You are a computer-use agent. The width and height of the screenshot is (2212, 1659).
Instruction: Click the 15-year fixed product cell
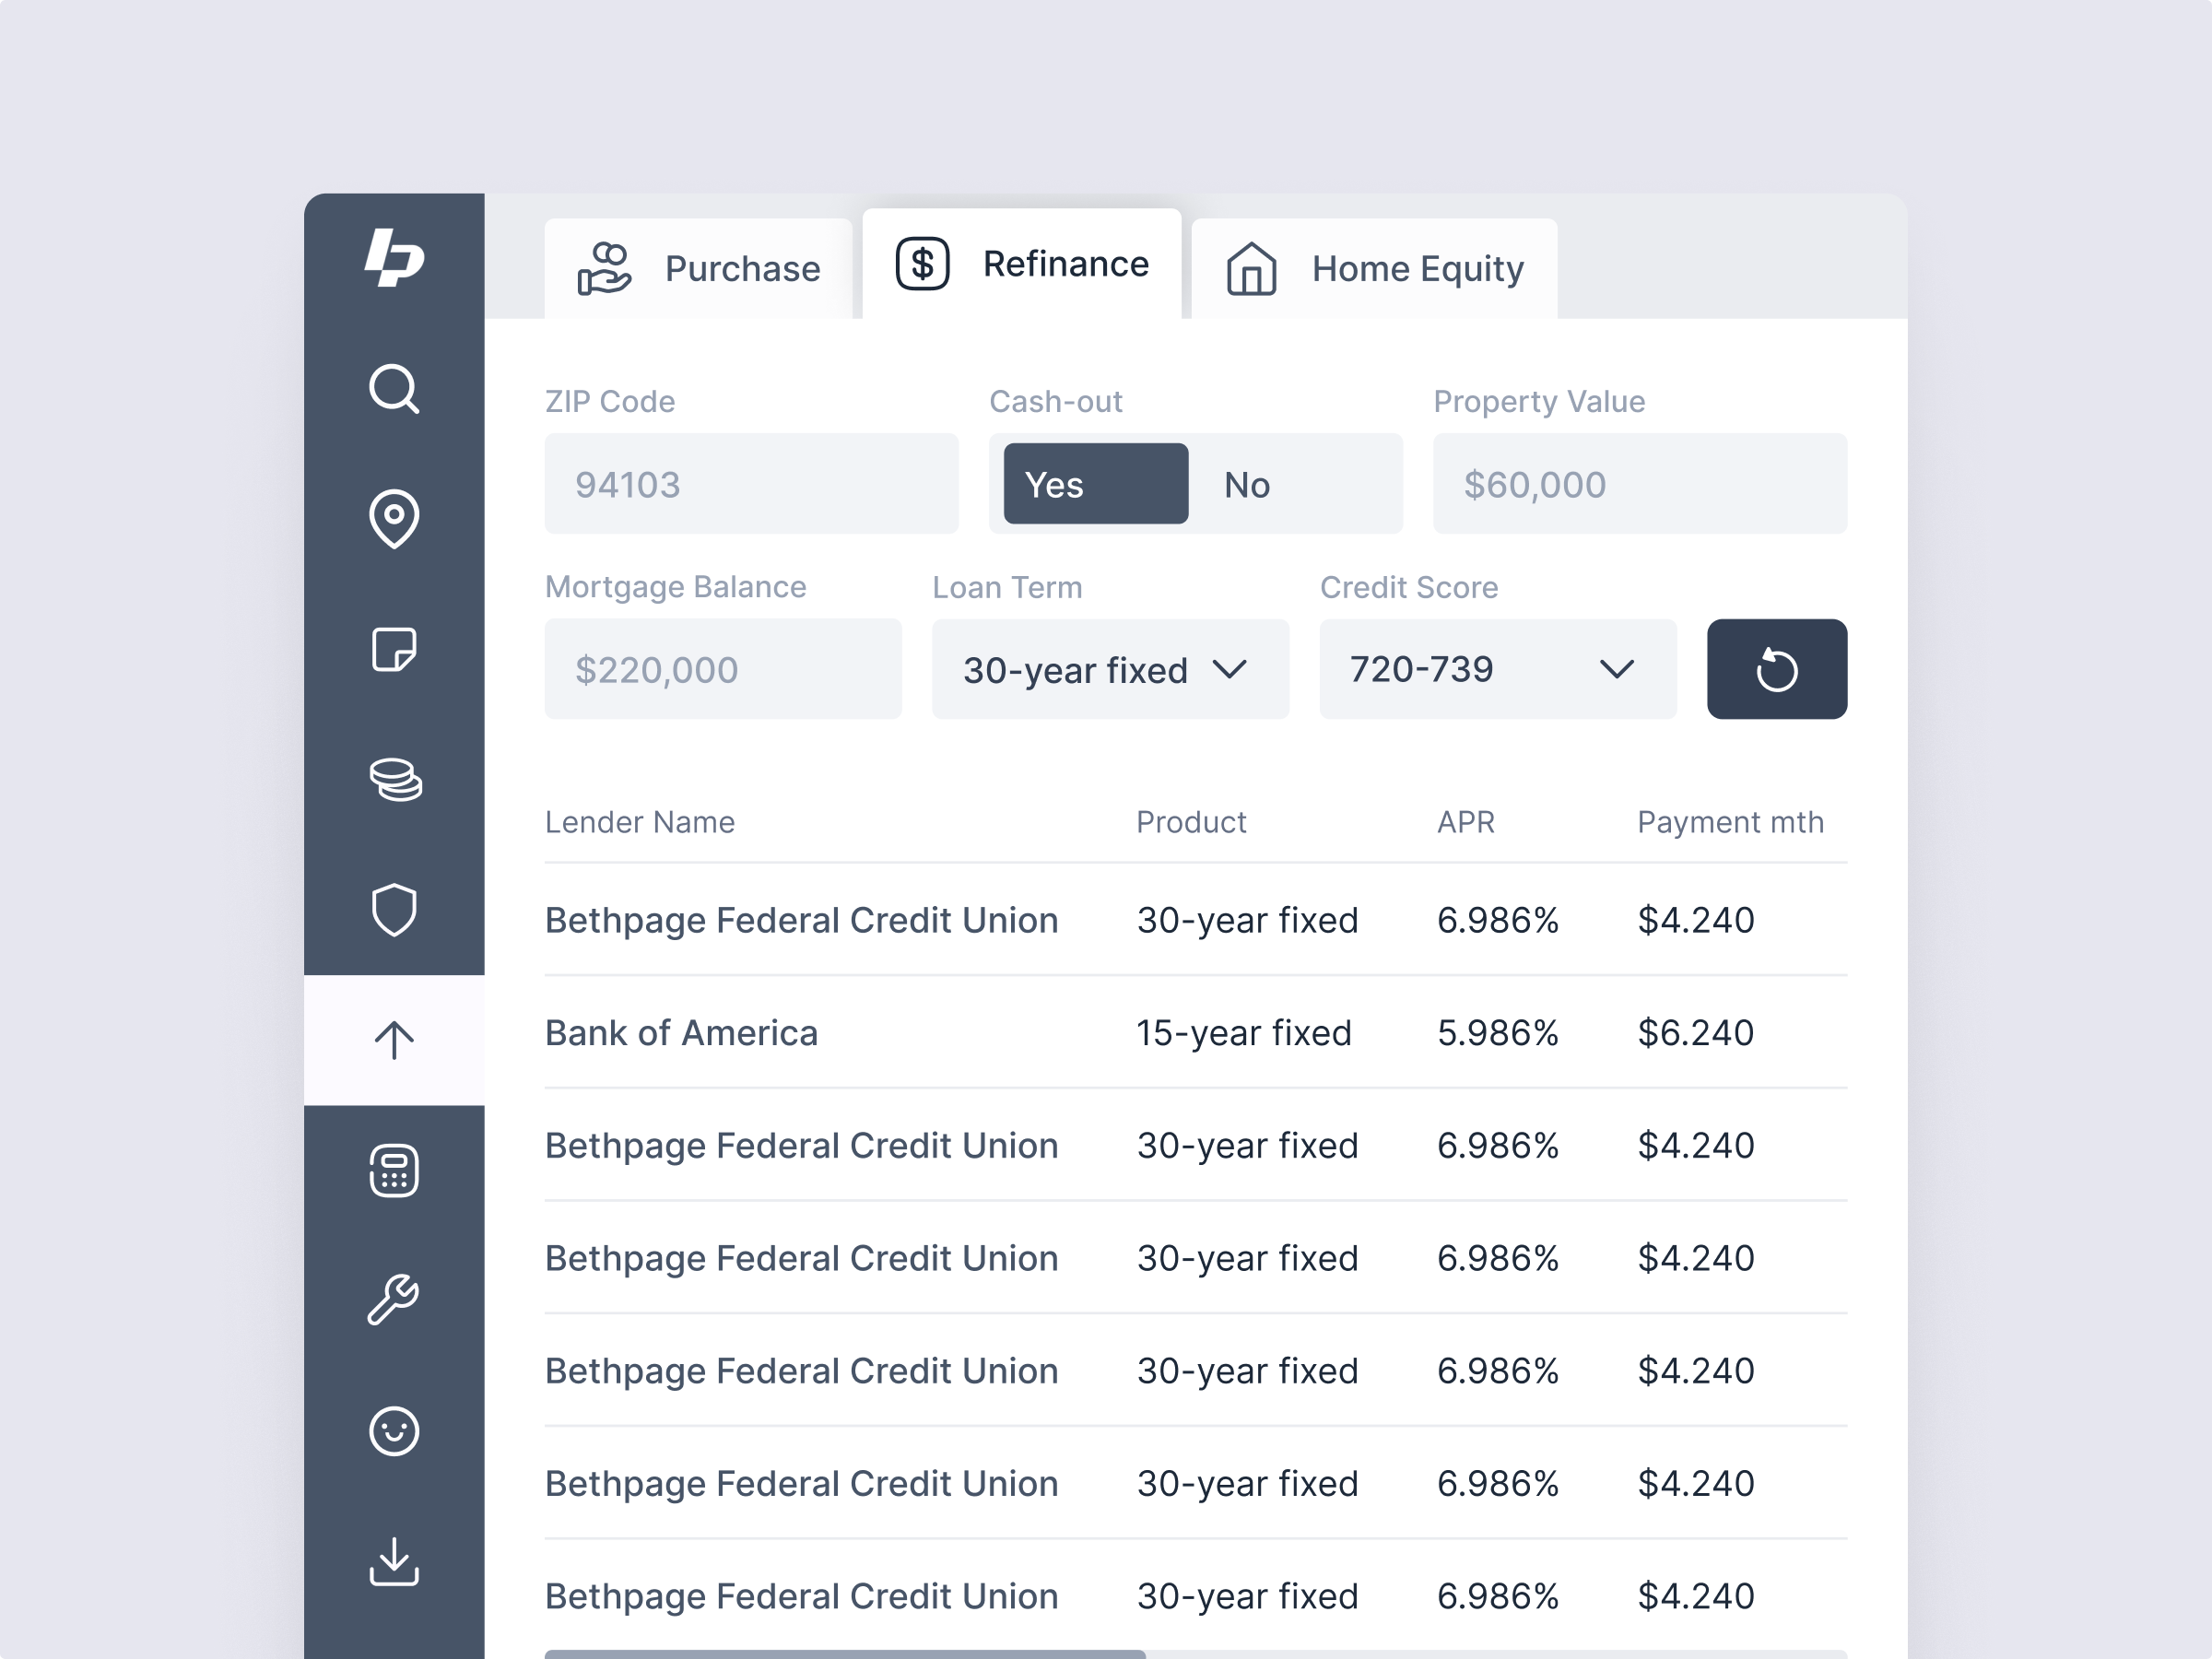[x=1243, y=1033]
